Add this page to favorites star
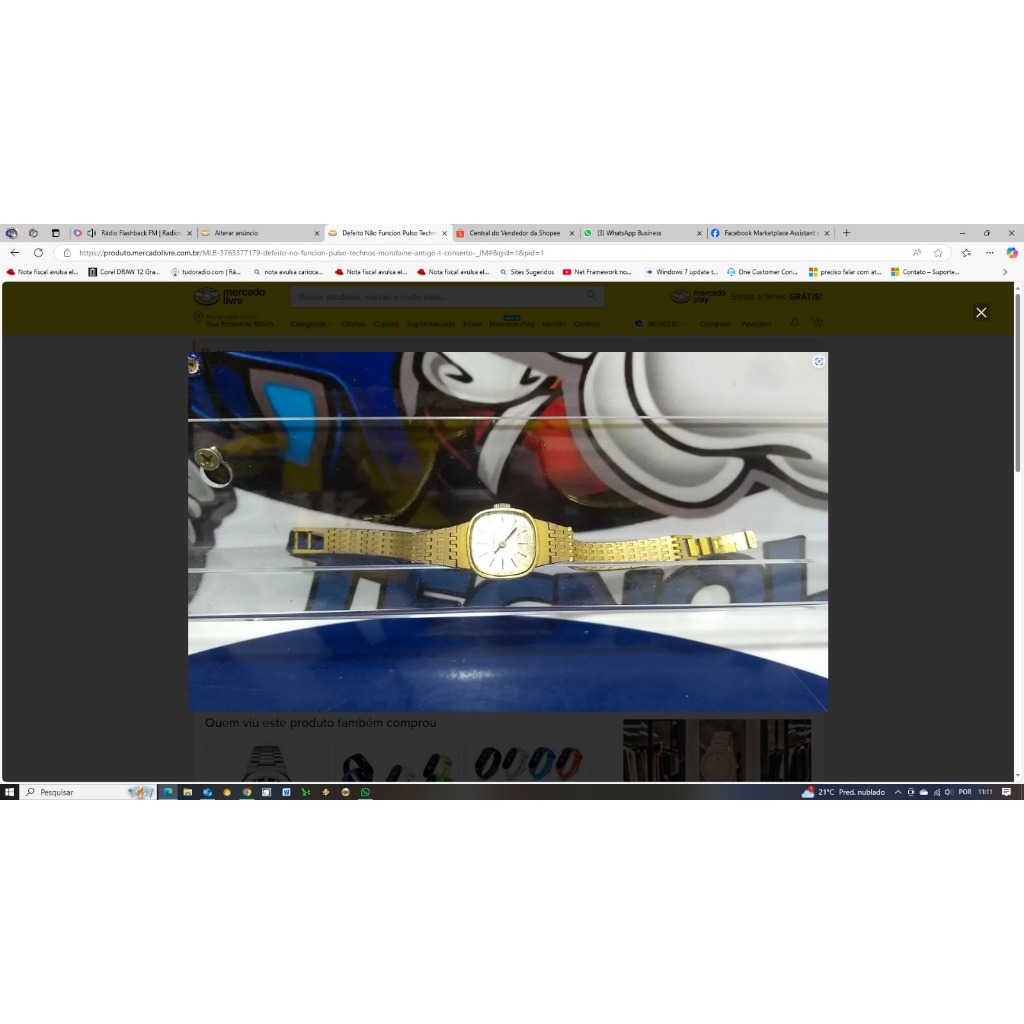Viewport: 1024px width, 1024px height. (x=938, y=253)
